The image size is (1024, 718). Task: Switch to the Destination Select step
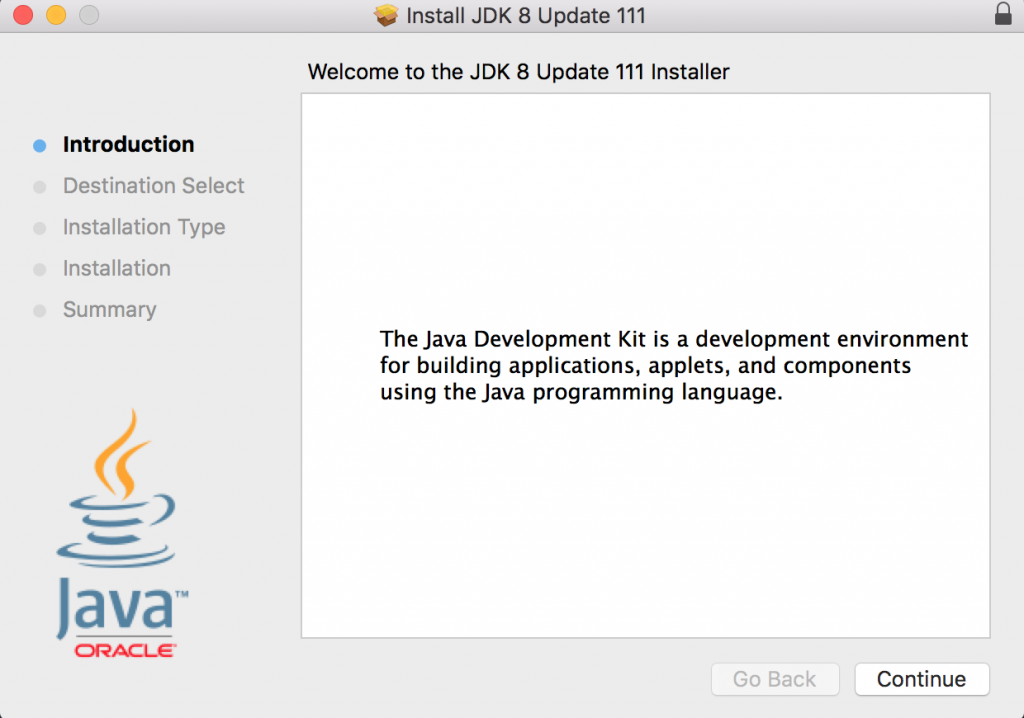point(153,186)
